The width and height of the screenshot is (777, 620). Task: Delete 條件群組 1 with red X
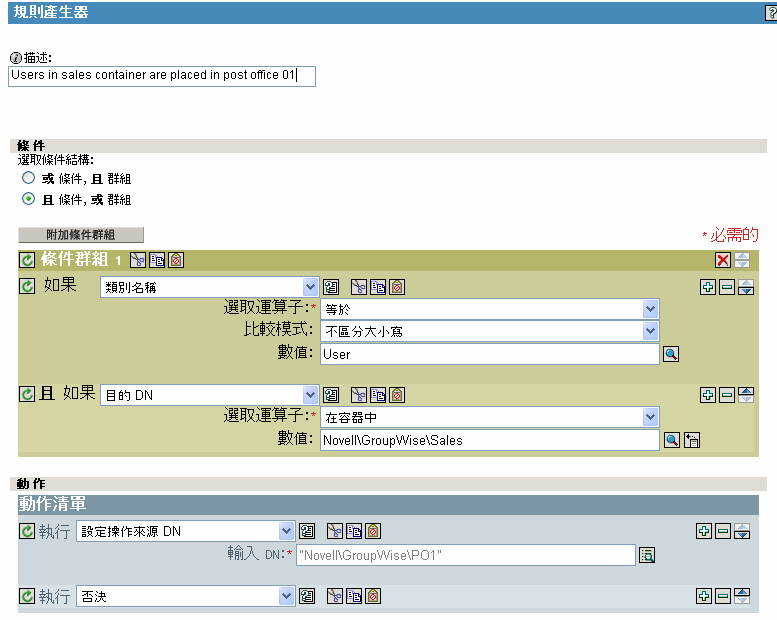[x=723, y=260]
